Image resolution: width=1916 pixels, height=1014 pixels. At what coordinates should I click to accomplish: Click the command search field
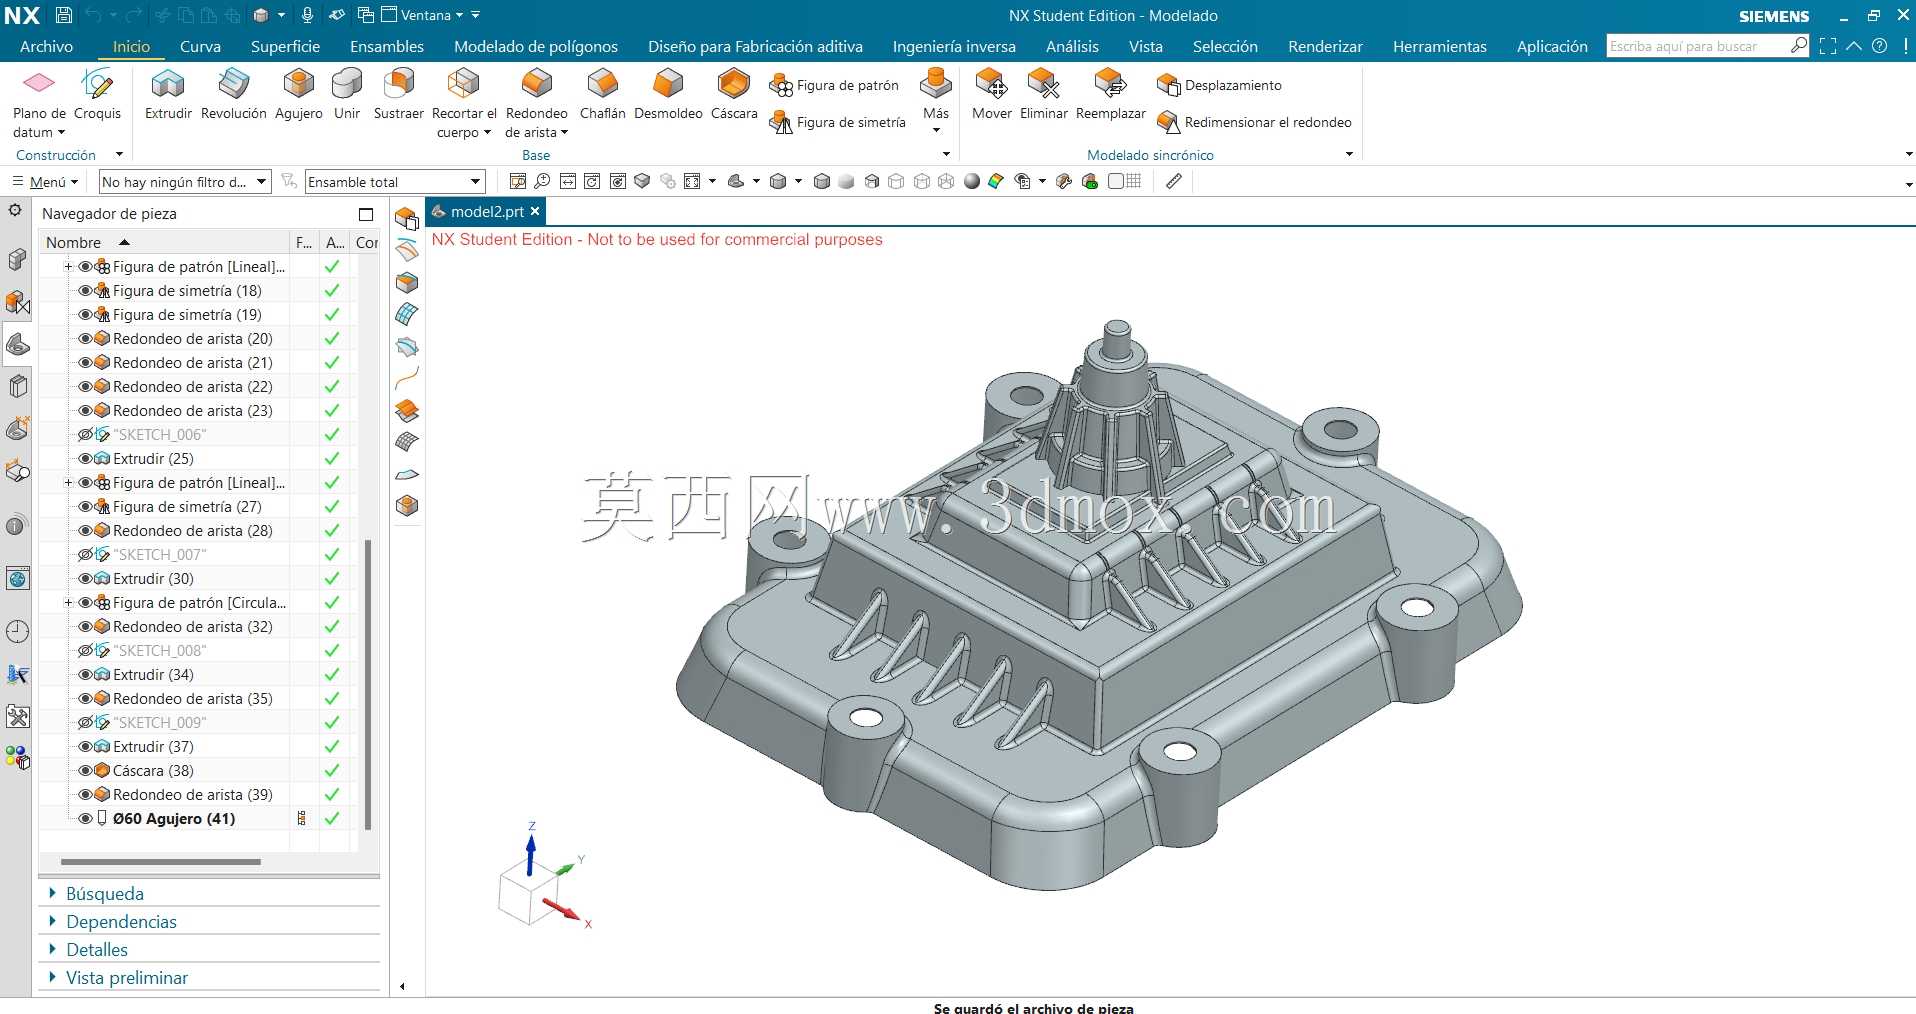[x=1699, y=46]
